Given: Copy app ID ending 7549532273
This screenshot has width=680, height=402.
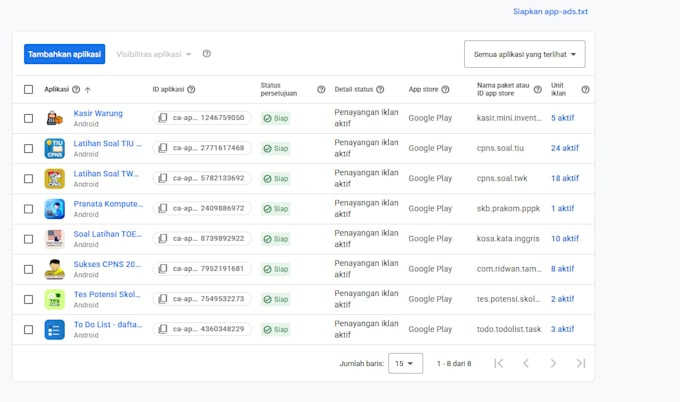Looking at the screenshot, I should click(x=163, y=299).
